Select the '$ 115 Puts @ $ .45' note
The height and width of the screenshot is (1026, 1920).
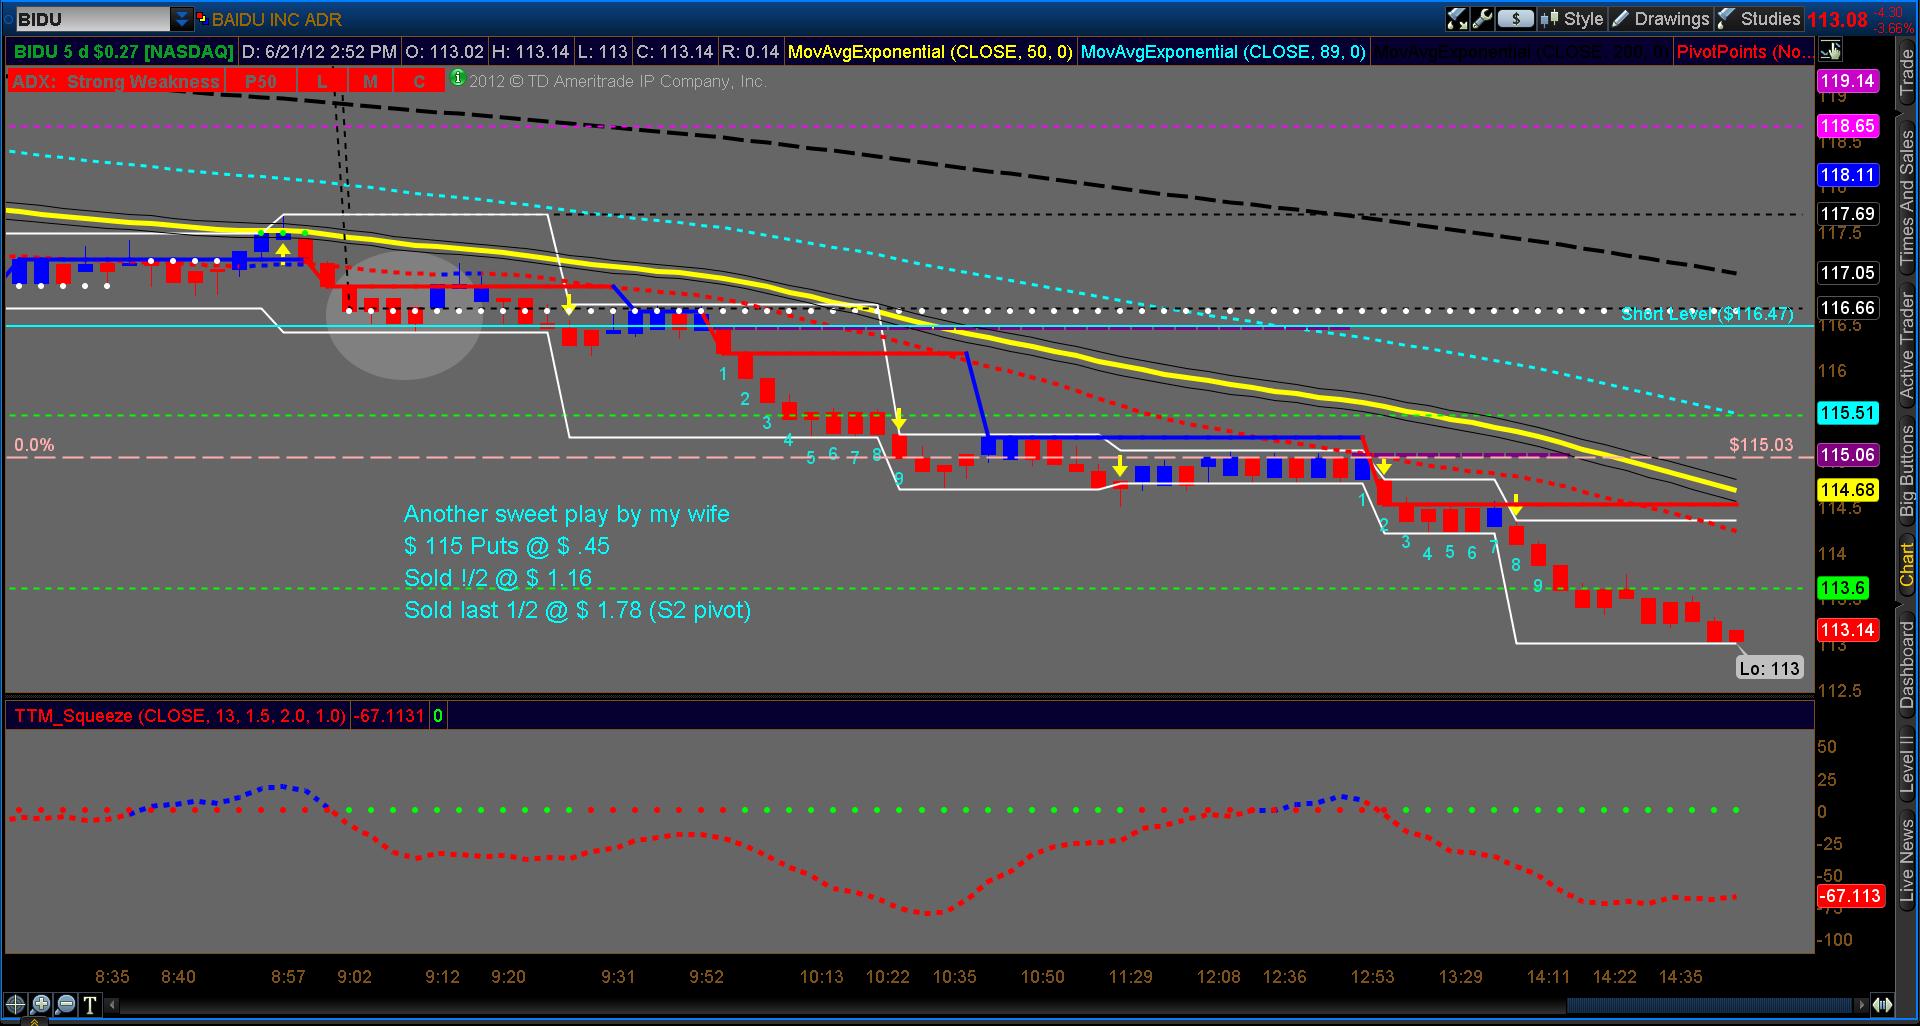pyautogui.click(x=506, y=546)
